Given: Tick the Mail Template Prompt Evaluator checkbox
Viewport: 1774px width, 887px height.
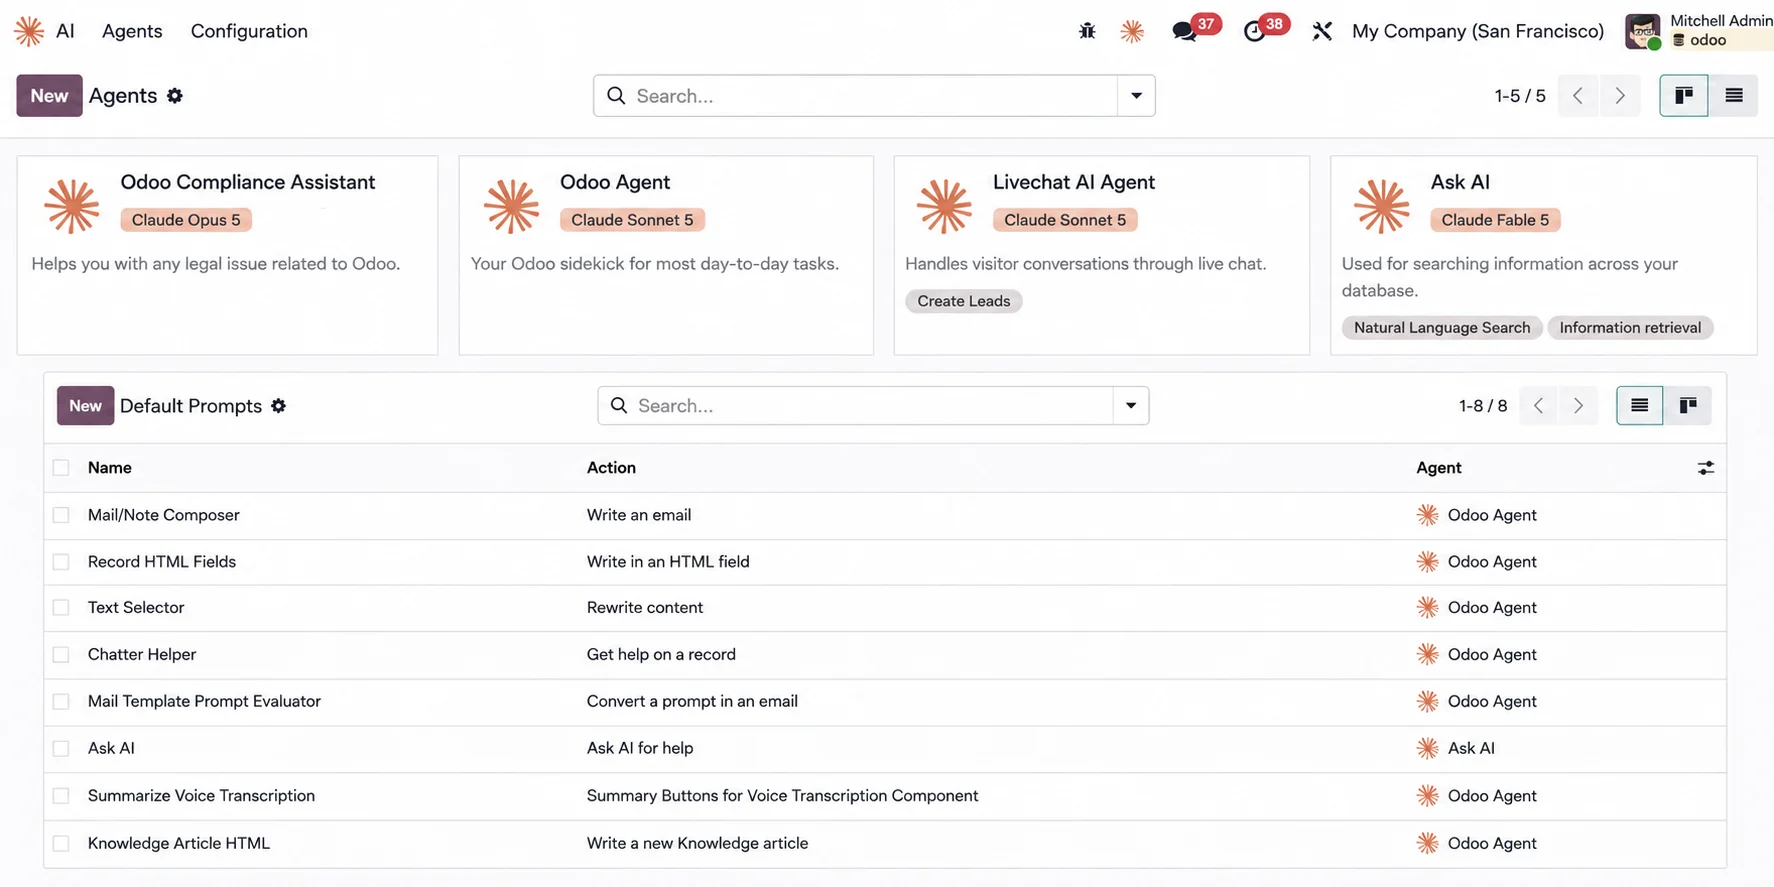Looking at the screenshot, I should (61, 702).
